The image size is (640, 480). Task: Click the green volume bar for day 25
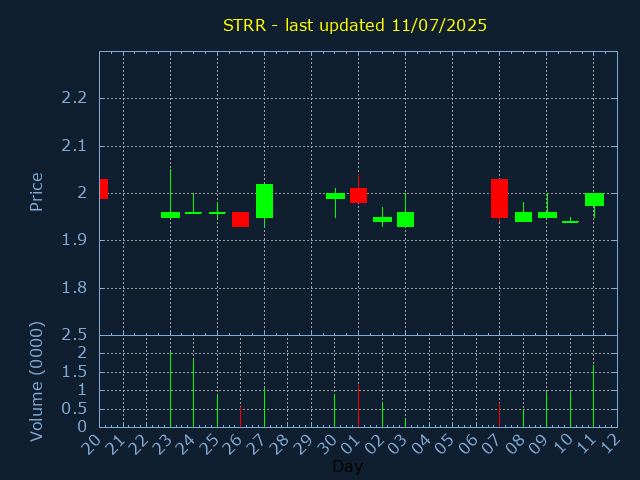pyautogui.click(x=217, y=410)
